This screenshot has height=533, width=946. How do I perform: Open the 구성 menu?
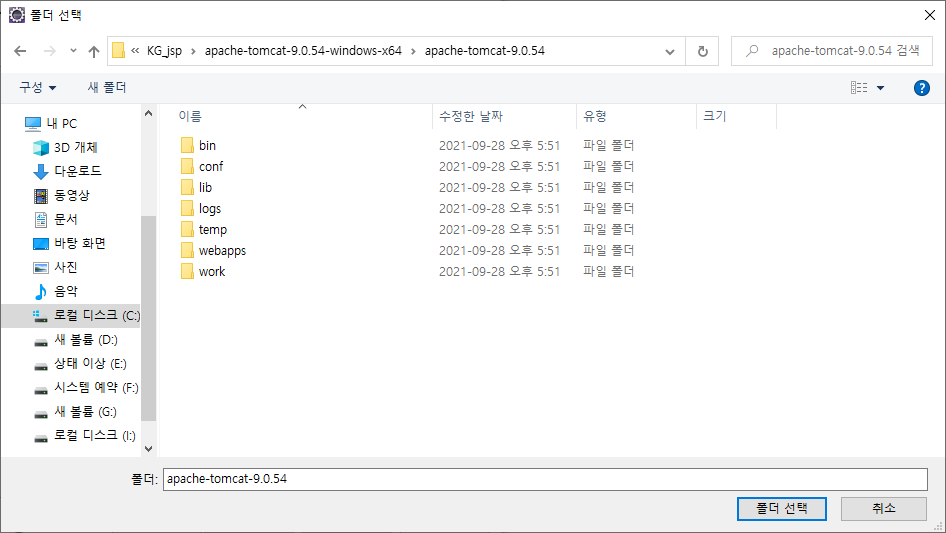point(37,88)
